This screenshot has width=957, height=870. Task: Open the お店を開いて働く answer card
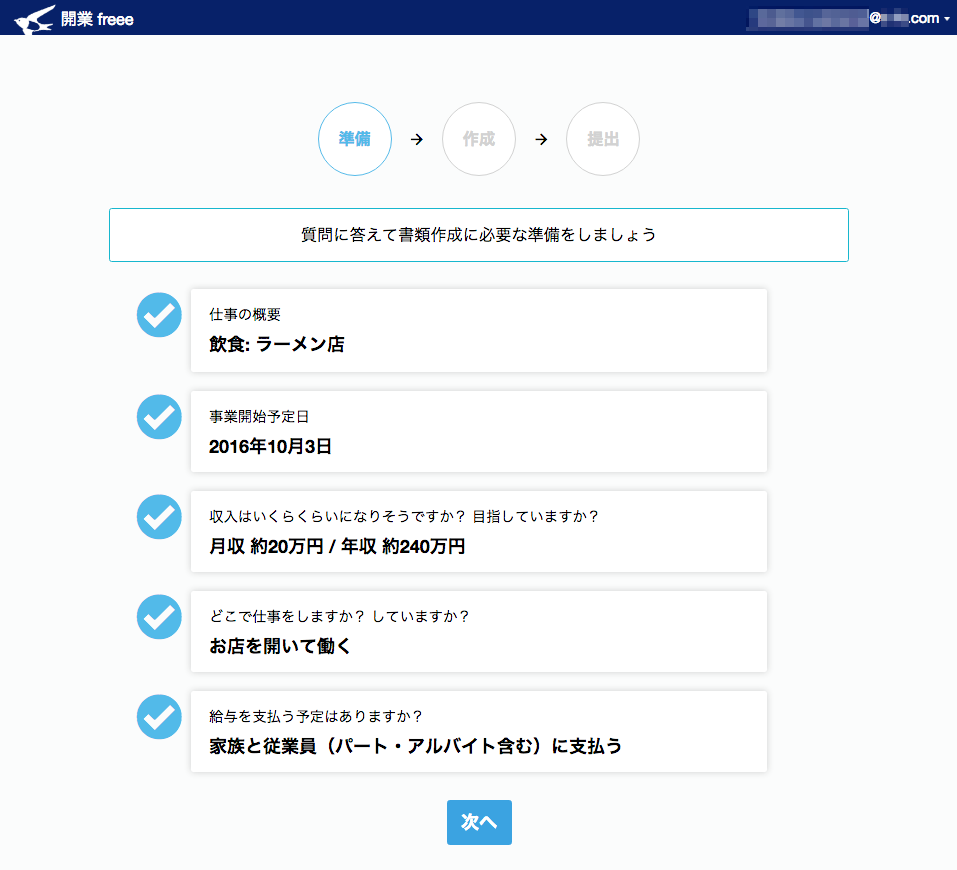pyautogui.click(x=478, y=631)
